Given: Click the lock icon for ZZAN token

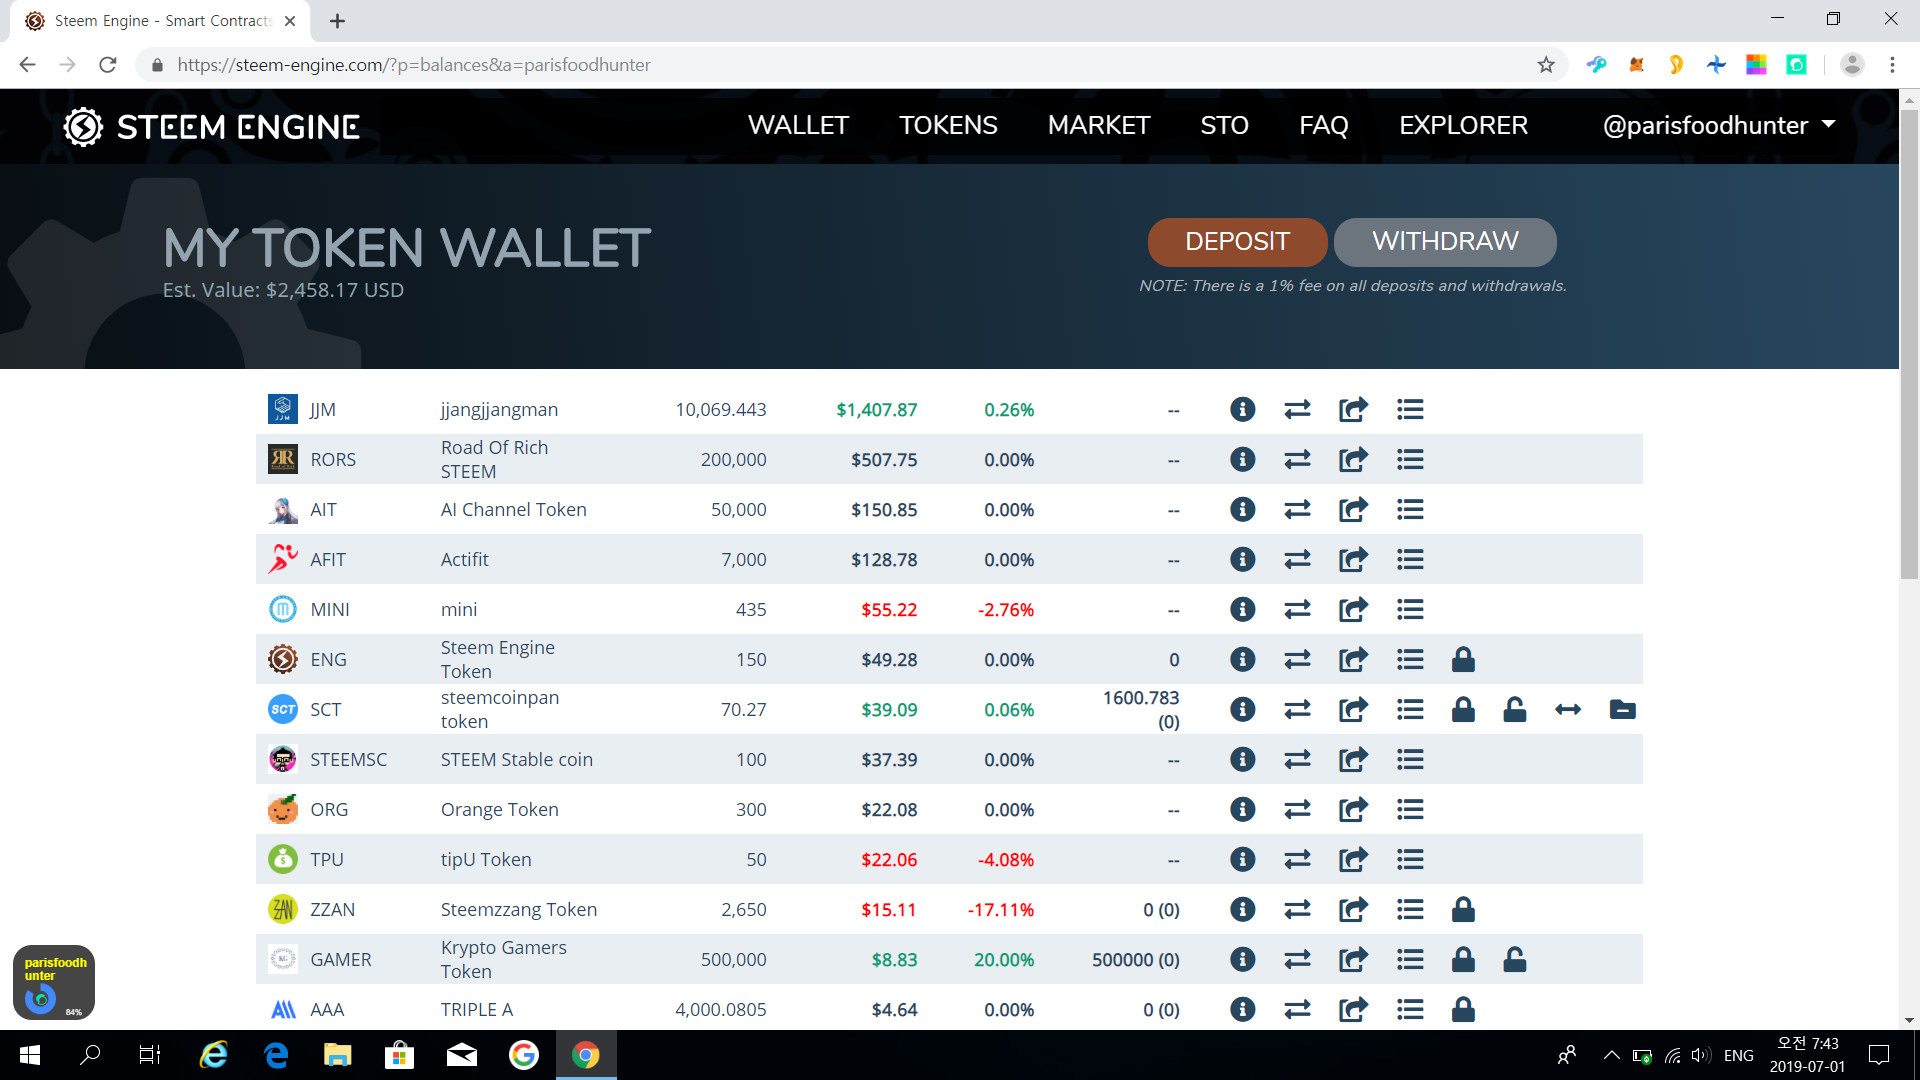Looking at the screenshot, I should pyautogui.click(x=1463, y=909).
